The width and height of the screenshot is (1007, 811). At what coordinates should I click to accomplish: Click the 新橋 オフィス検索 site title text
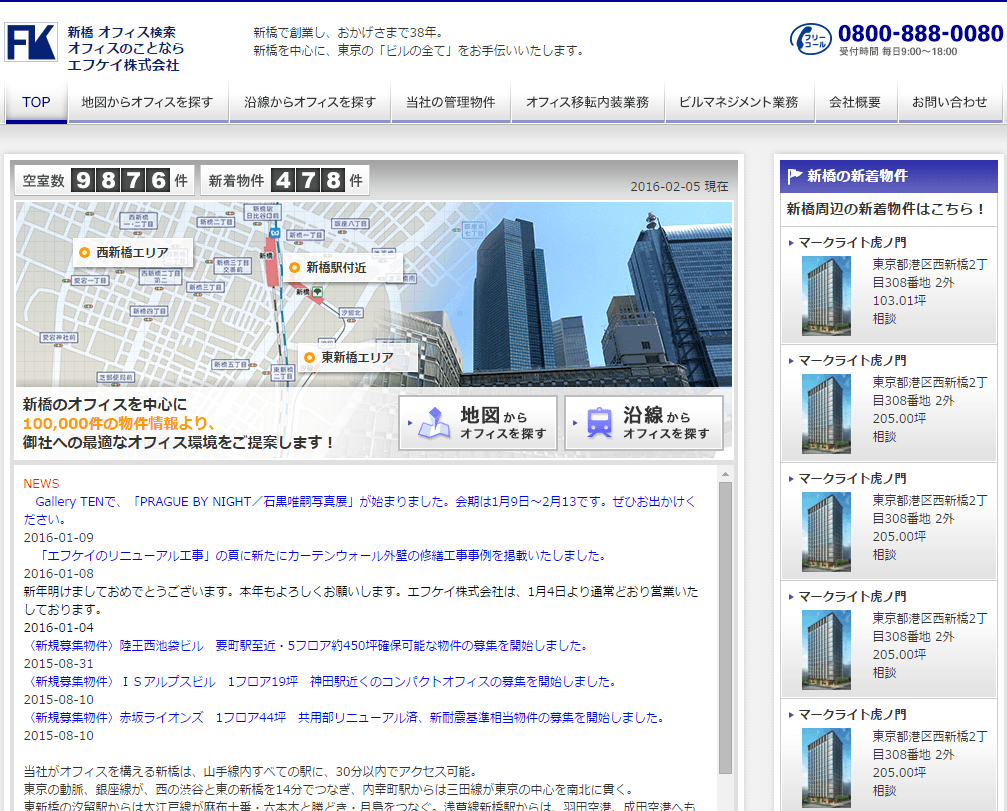coord(121,32)
